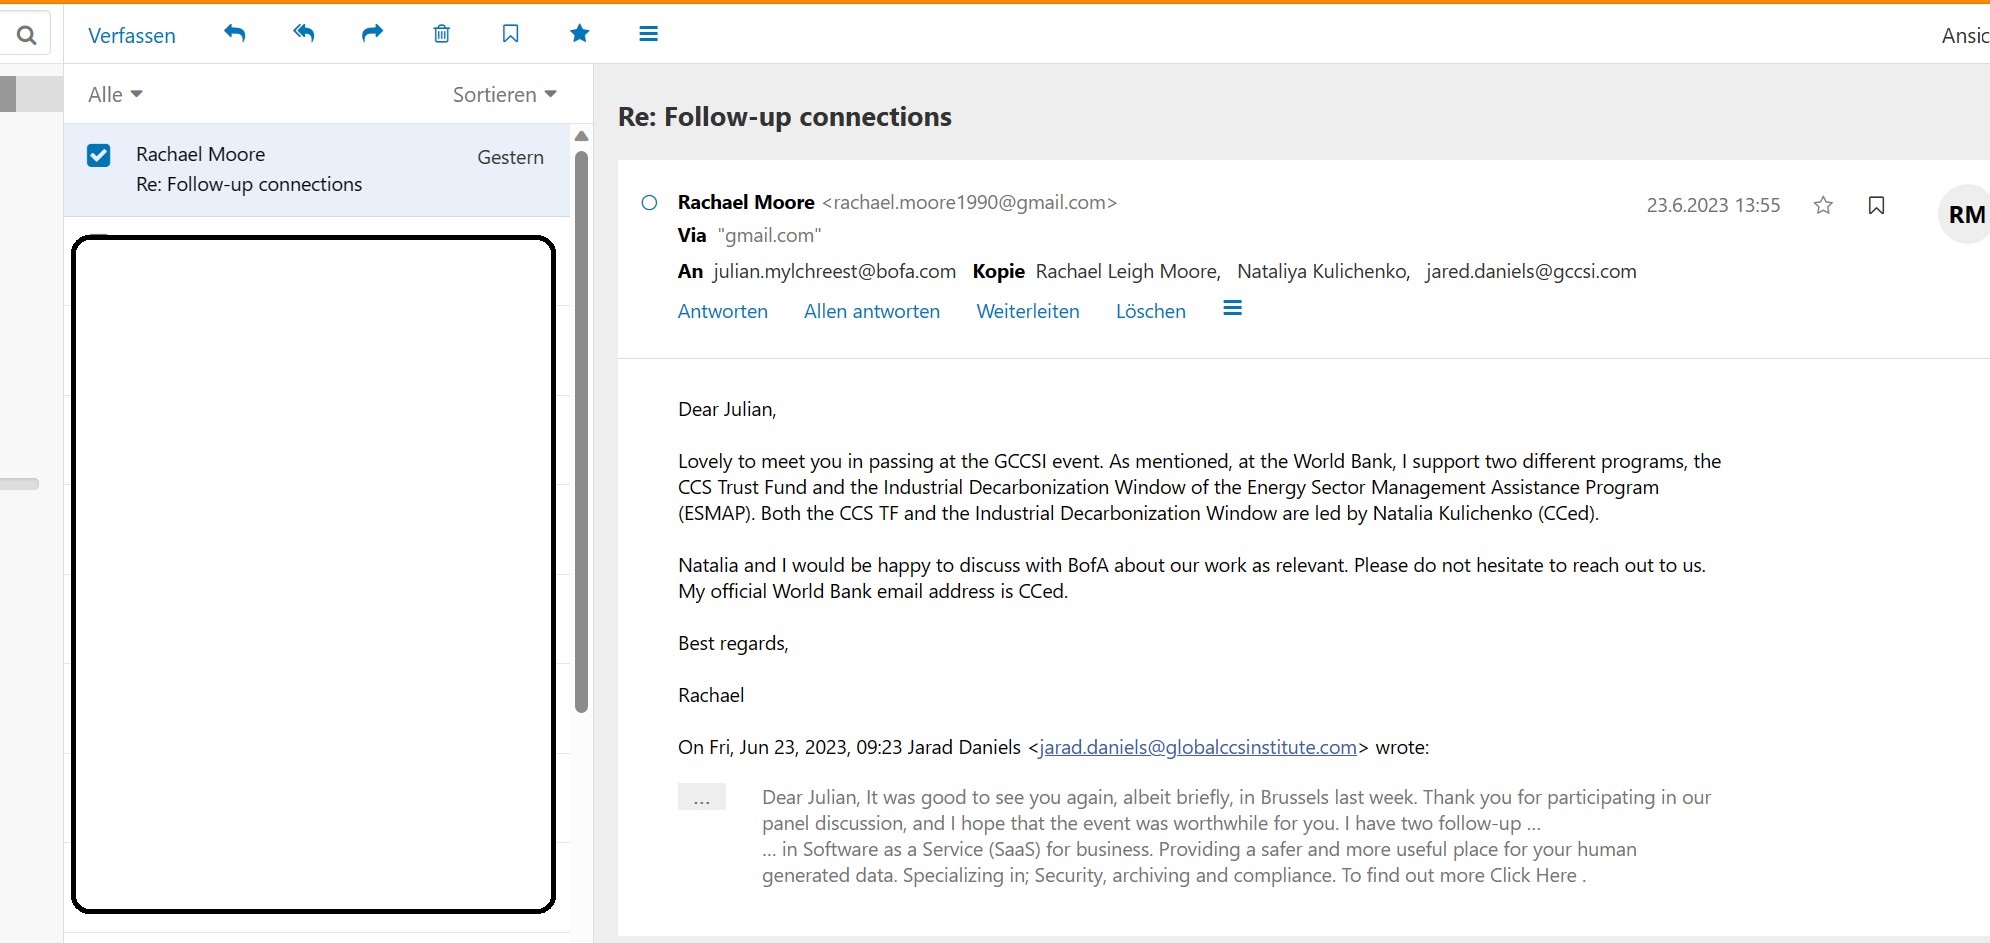This screenshot has width=1990, height=943.
Task: Bookmark message using toolbar bookmark icon
Action: click(510, 34)
